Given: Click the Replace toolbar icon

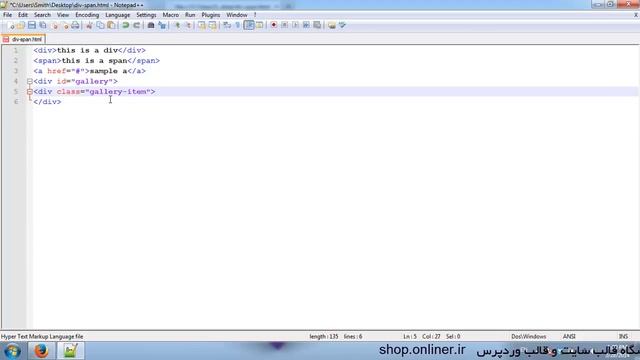Looking at the screenshot, I should (x=162, y=25).
